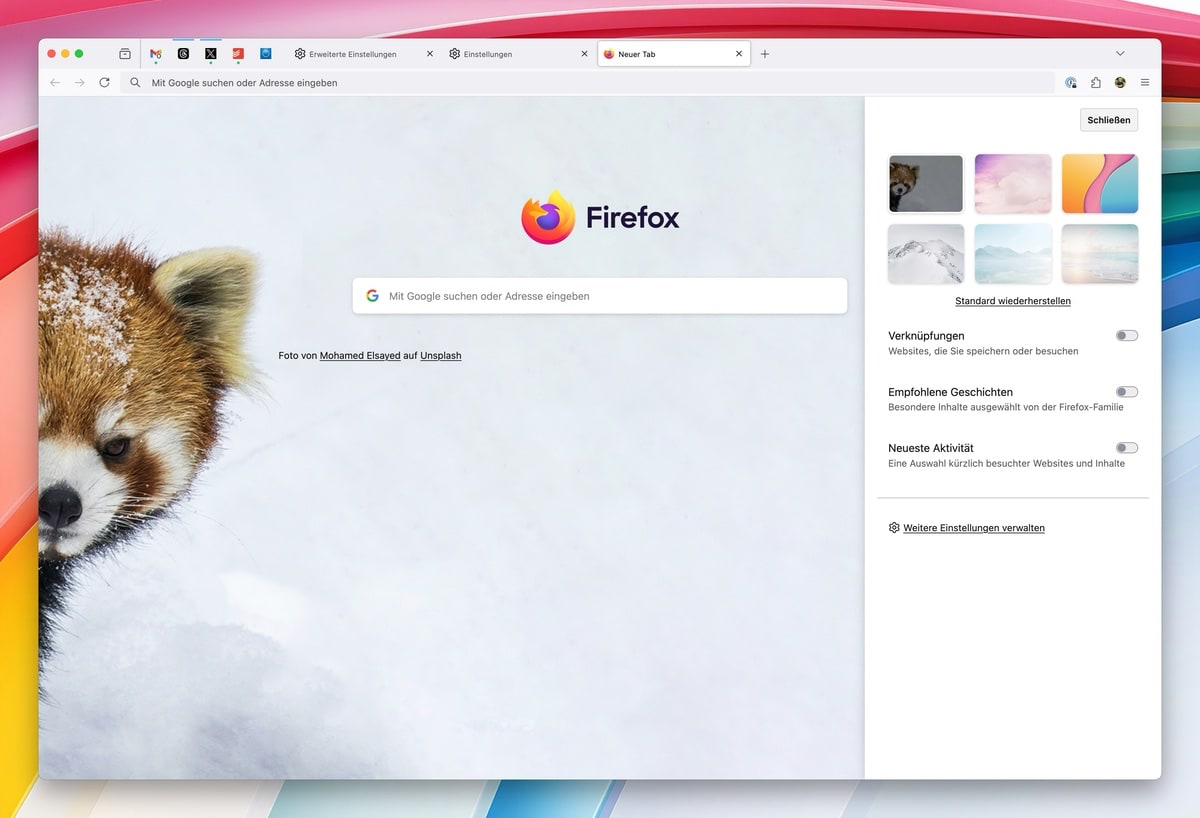Open Weitere Einstellungen verwalten

[973, 527]
